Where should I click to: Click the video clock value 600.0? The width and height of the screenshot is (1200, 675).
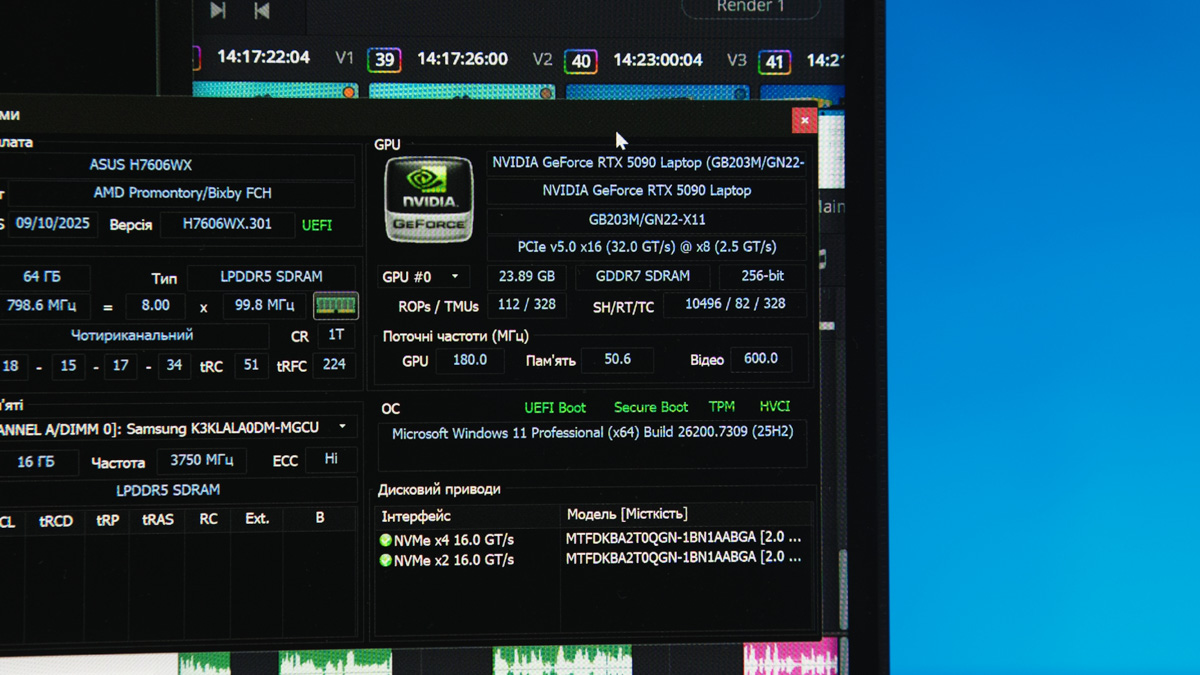point(761,359)
